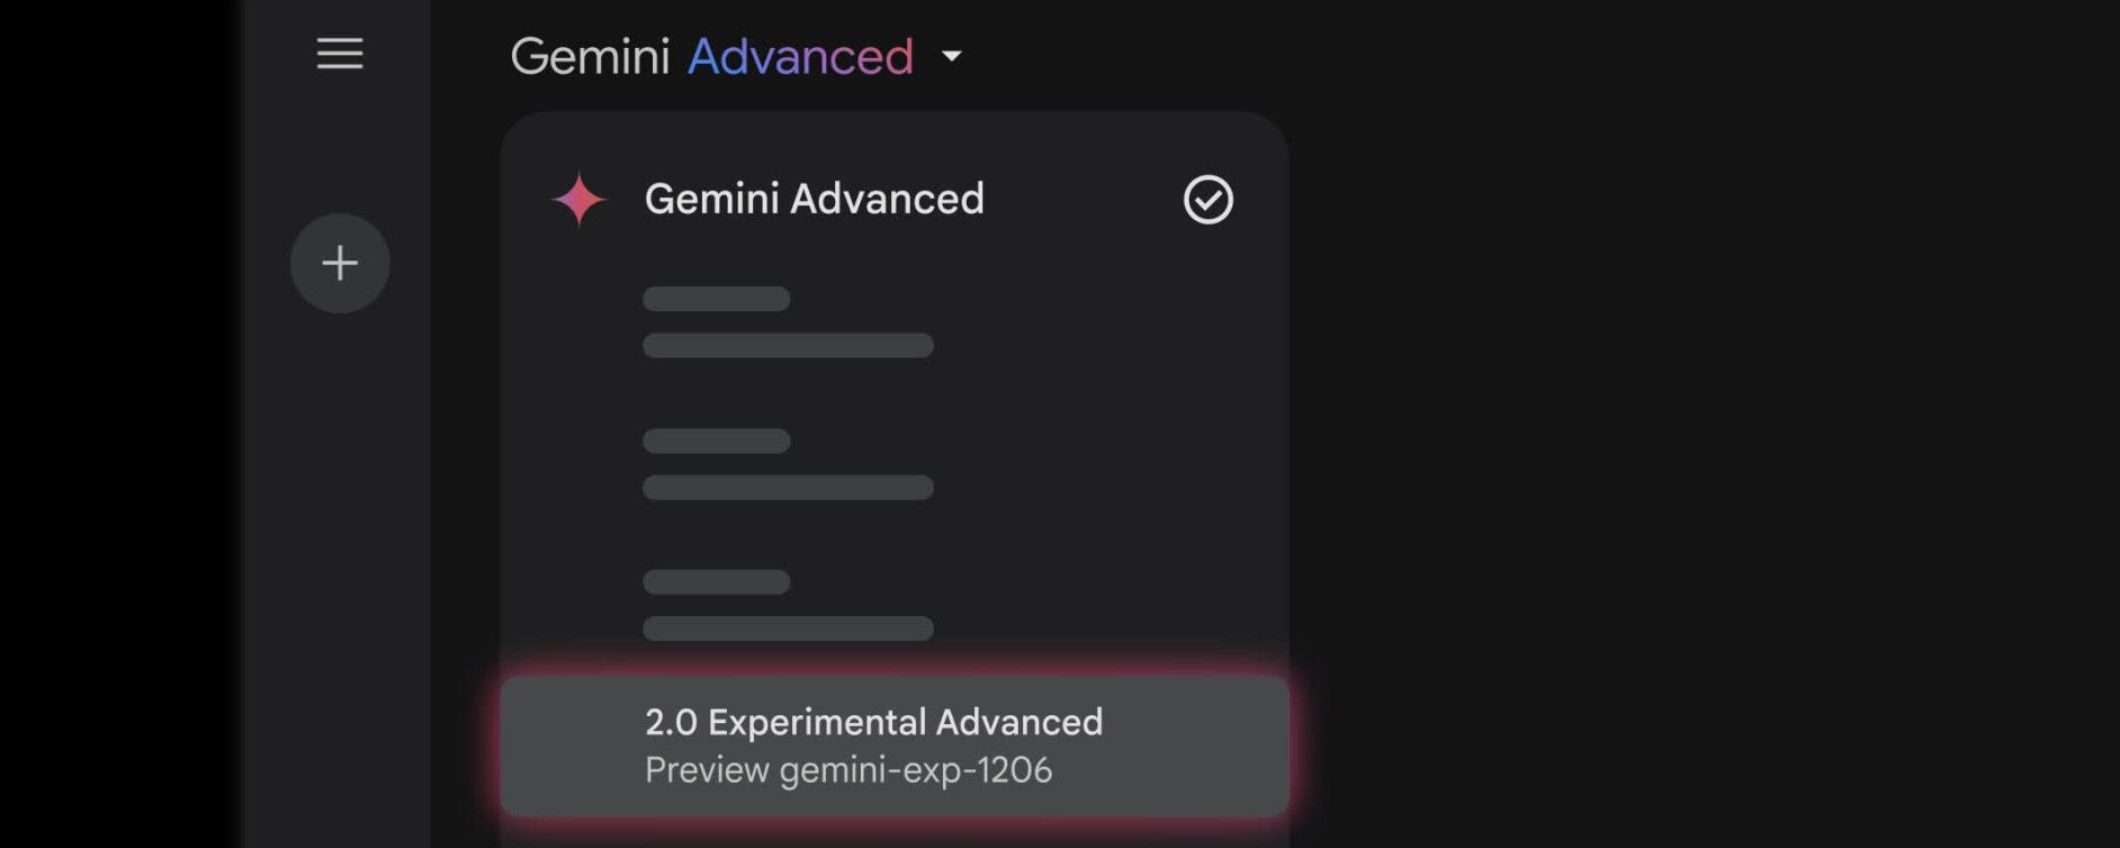Click second placeholder model's long description bar
2120x848 pixels.
click(x=788, y=488)
